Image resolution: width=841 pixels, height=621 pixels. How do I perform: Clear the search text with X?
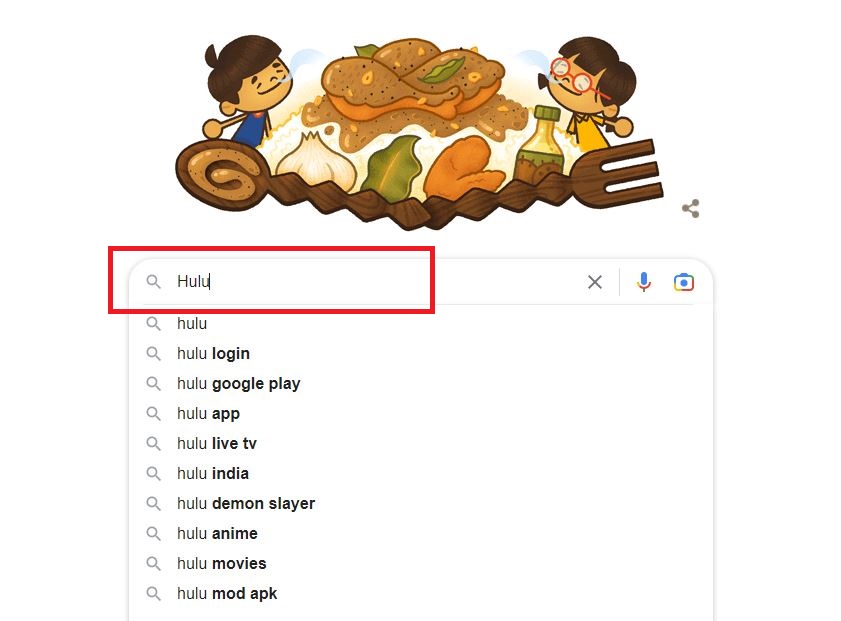595,282
